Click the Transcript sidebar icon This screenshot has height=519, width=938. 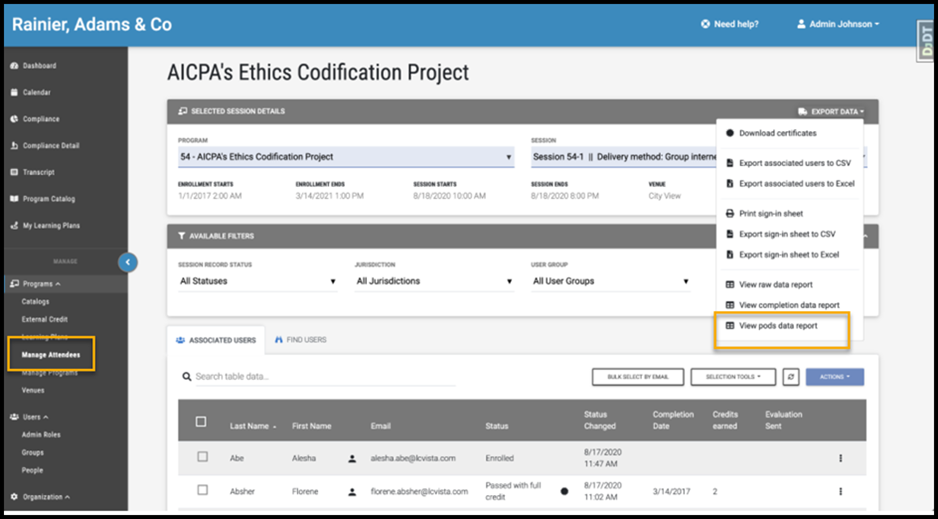click(x=14, y=172)
